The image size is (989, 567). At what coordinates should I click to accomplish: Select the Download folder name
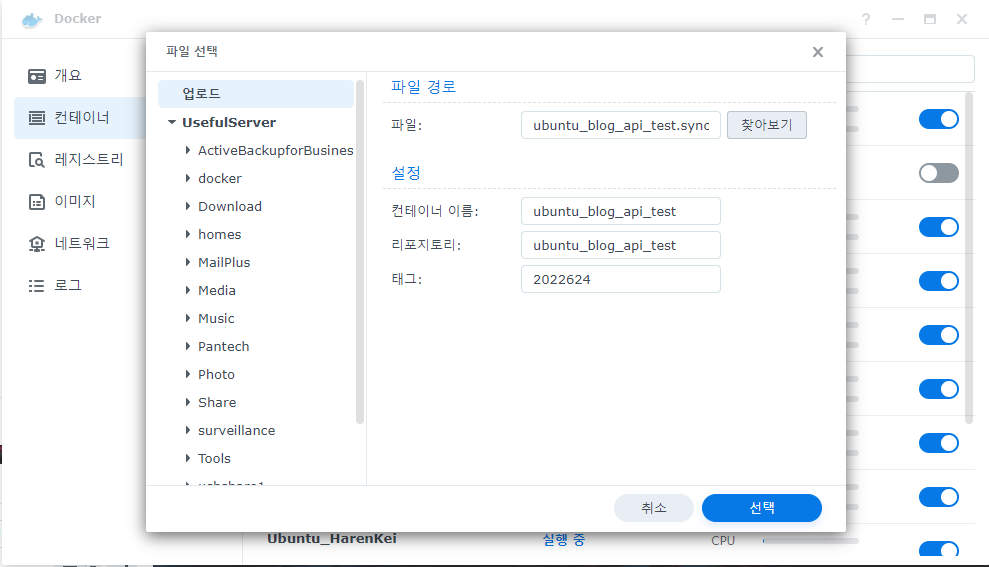230,206
